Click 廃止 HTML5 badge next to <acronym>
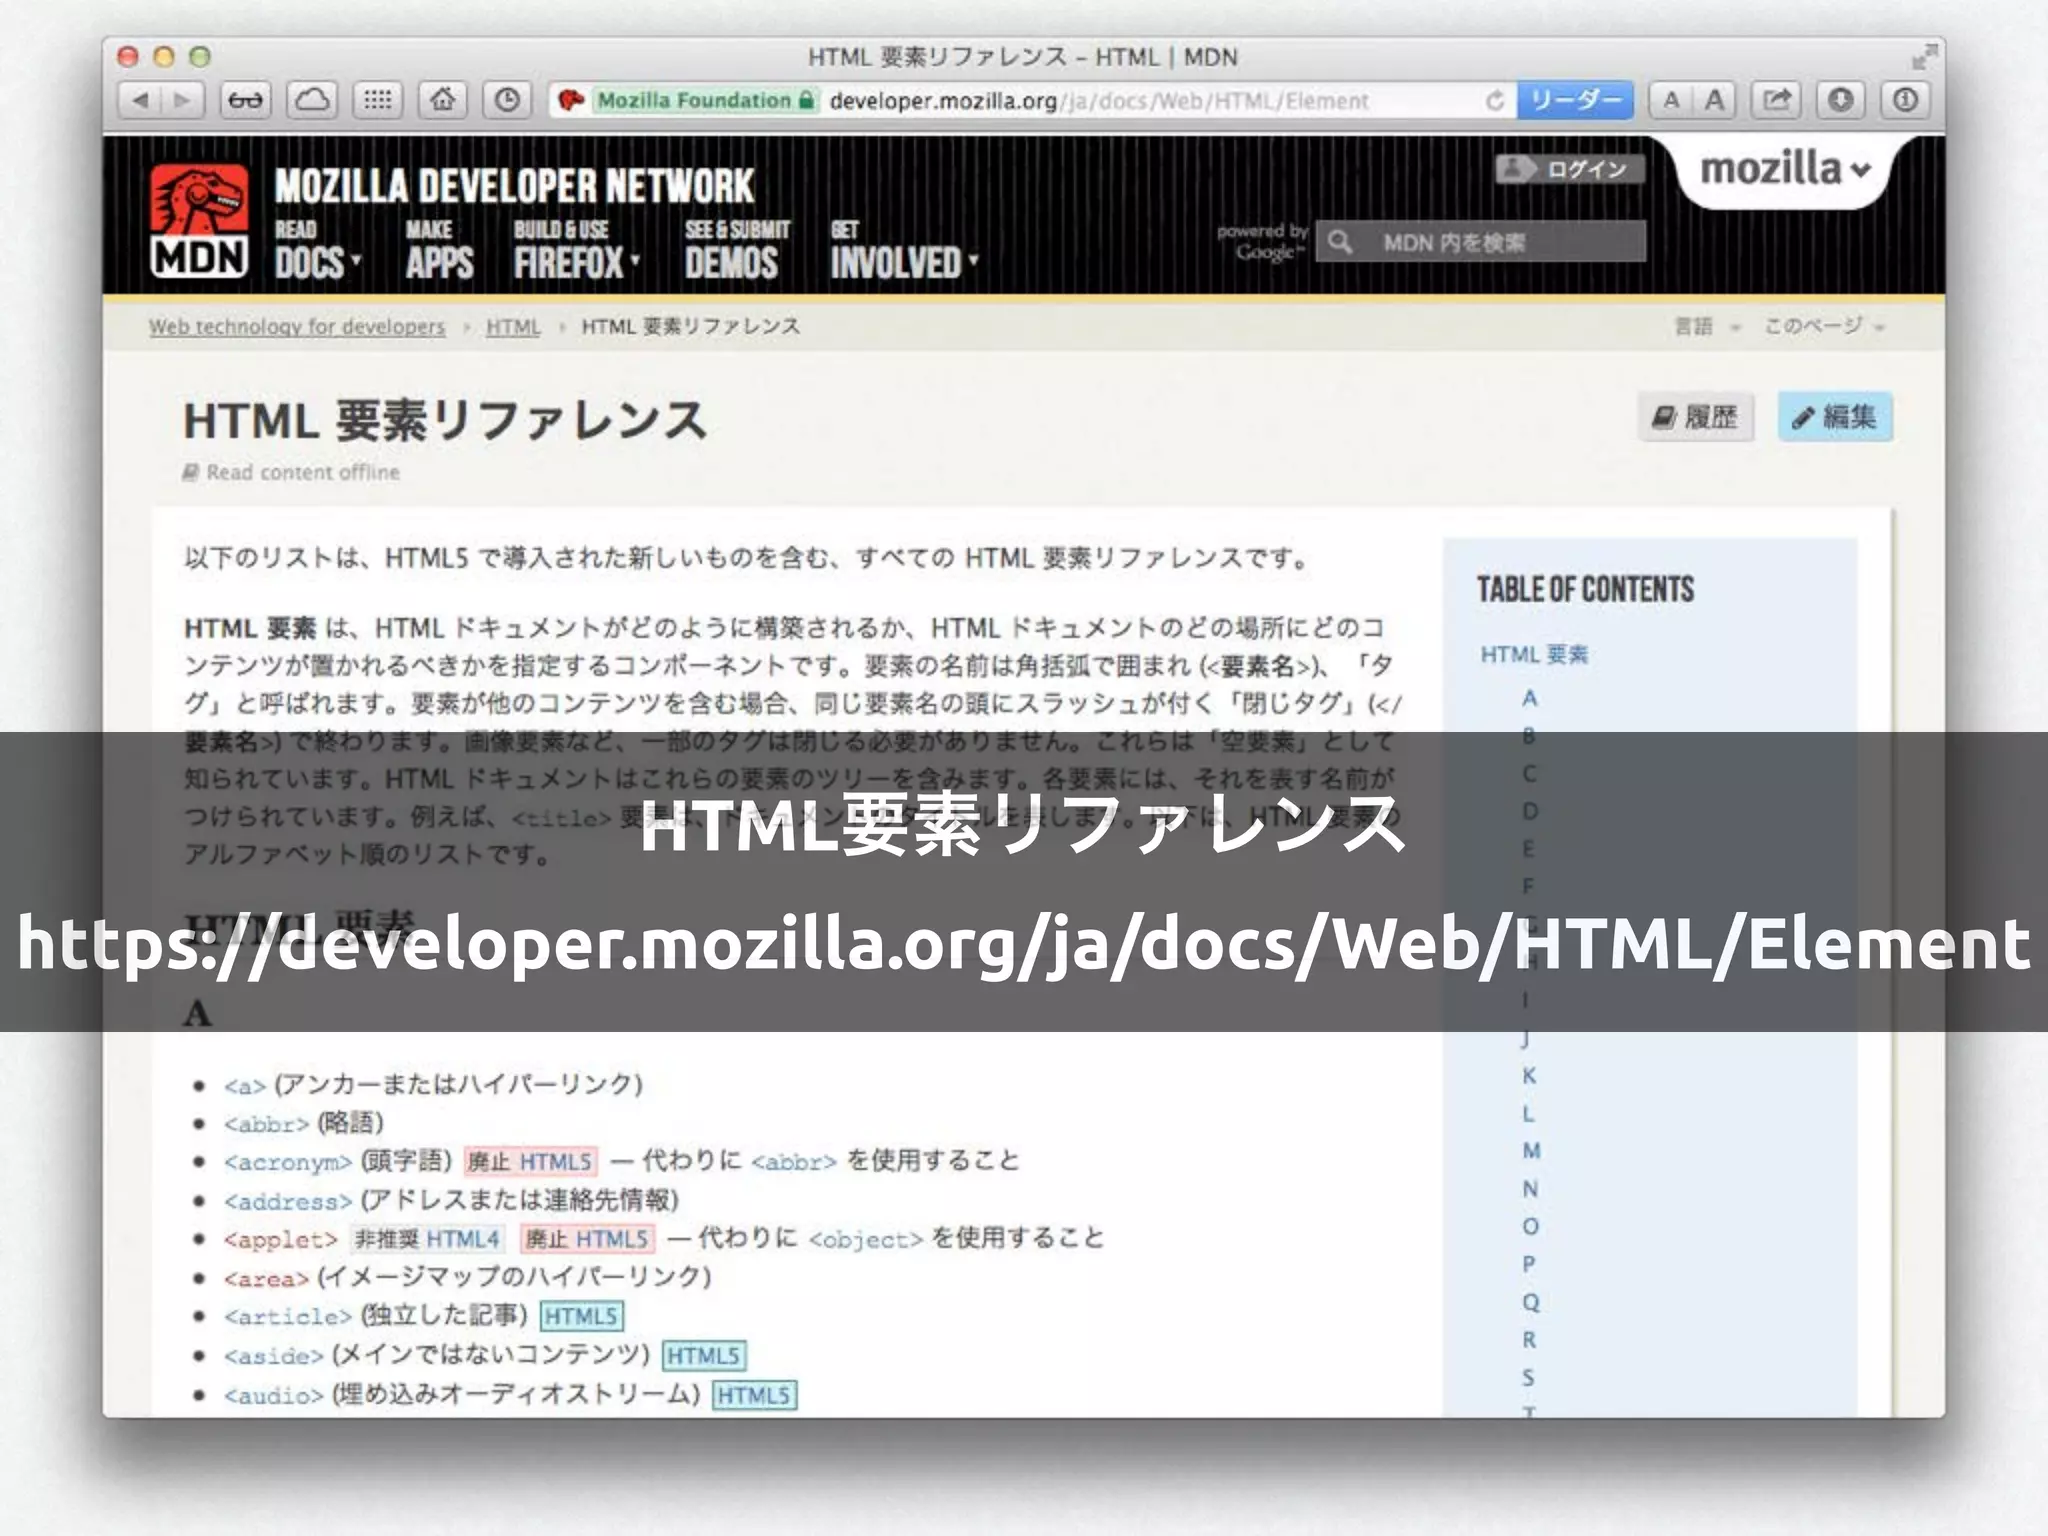Screen dimensions: 2048x1536 tap(531, 1161)
